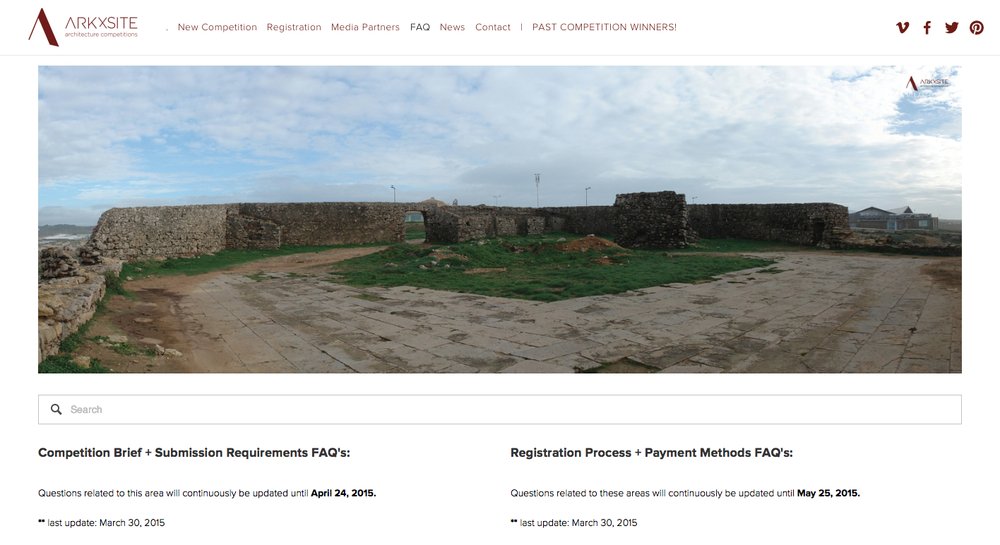Screen dimensions: 1000x545
Task: Click Registration Process + Payment Methods heading
Action: 651,453
